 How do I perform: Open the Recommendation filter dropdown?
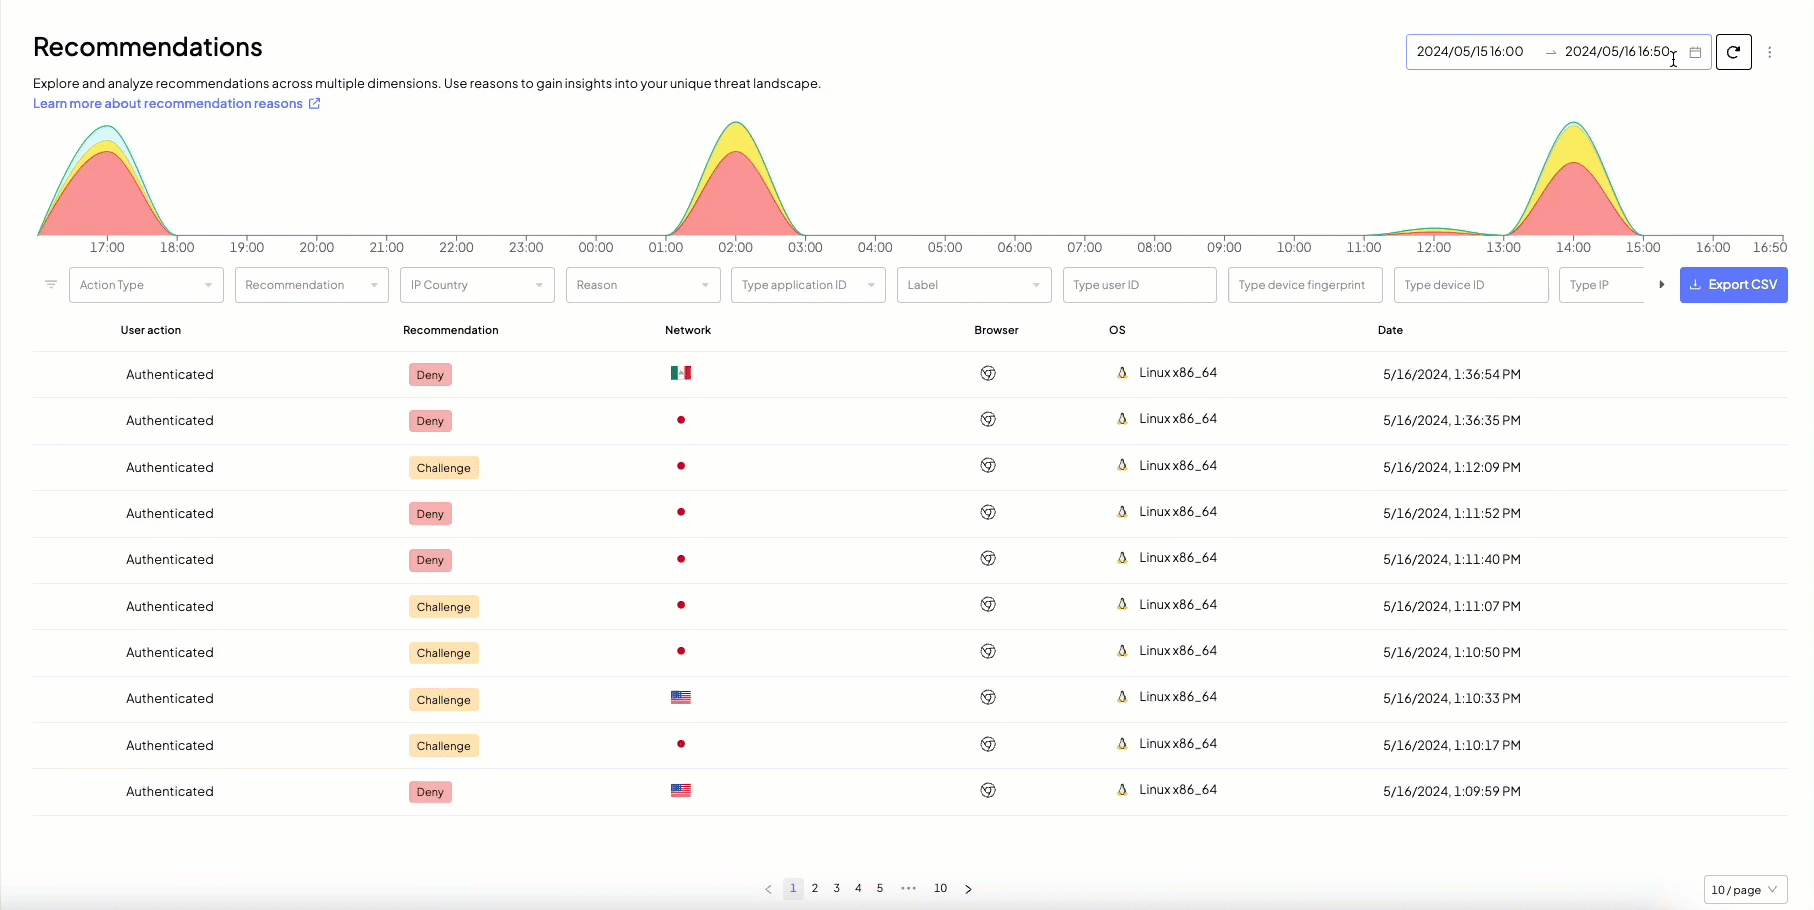point(311,285)
